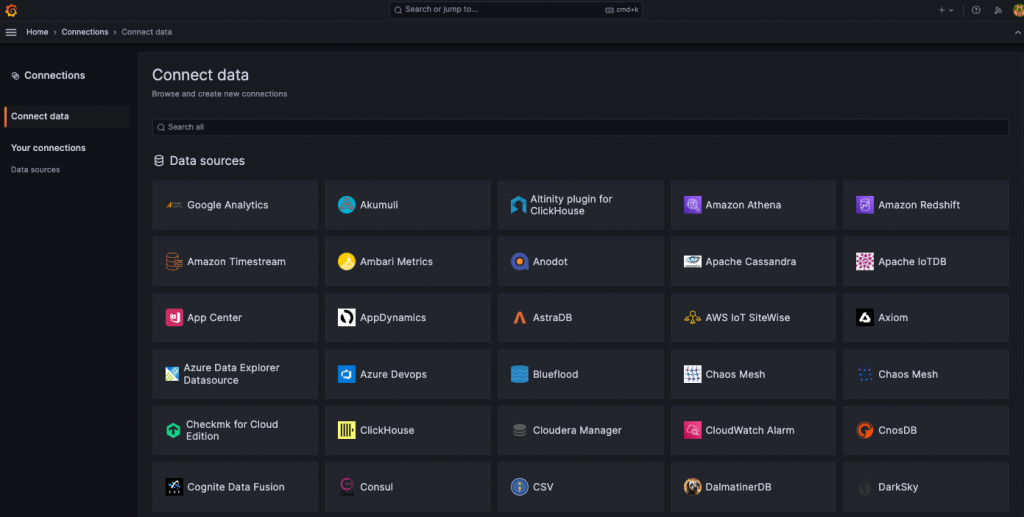
Task: Click the AWS IoT SiteWise icon
Action: click(x=692, y=318)
